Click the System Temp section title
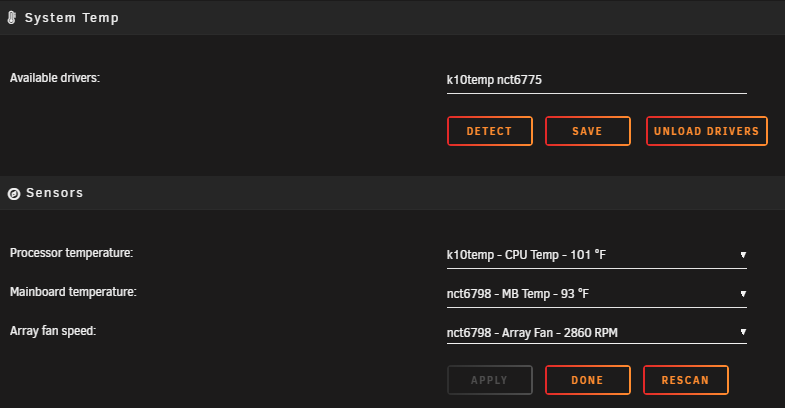The height and width of the screenshot is (408, 785). point(72,18)
